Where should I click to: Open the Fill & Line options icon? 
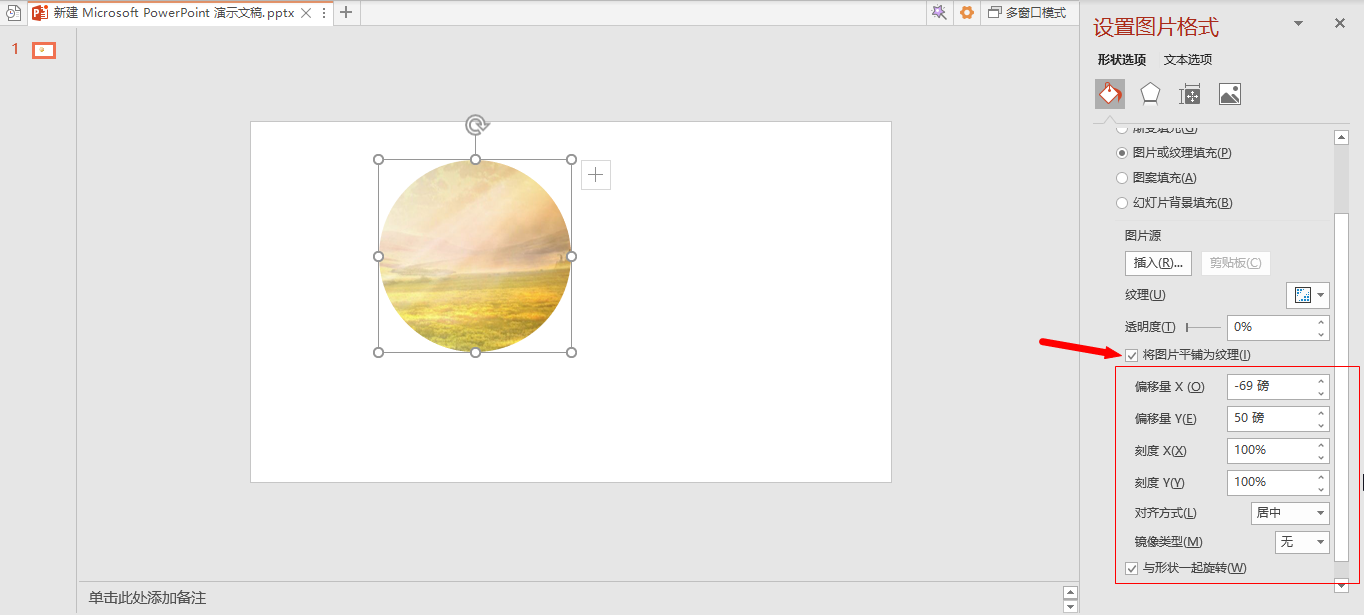click(1110, 94)
